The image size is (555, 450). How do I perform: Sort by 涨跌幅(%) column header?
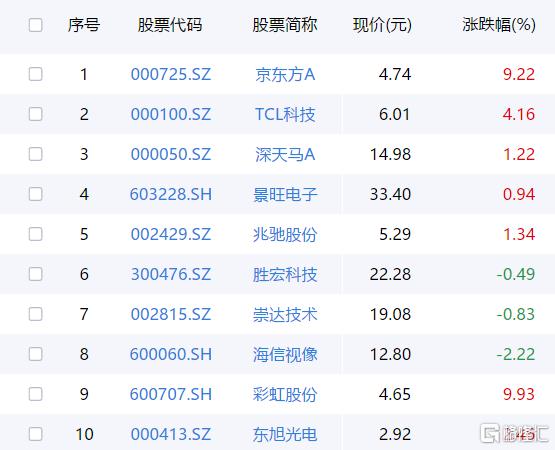[x=499, y=25]
